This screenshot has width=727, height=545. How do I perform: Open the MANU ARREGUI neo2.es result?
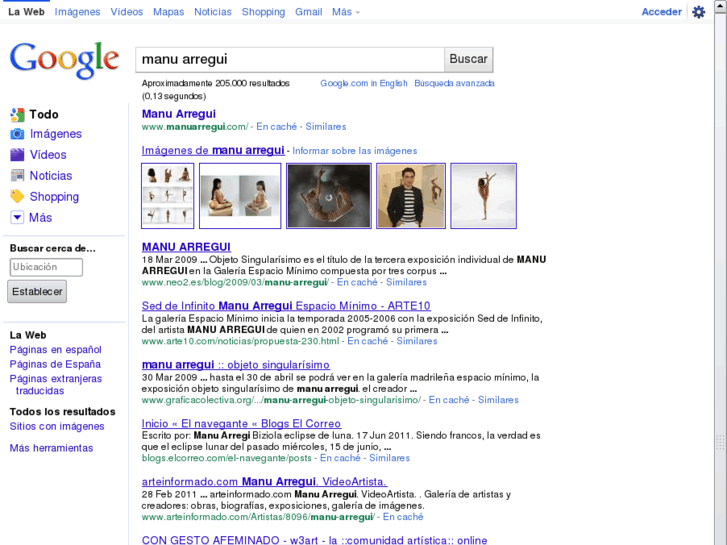click(186, 247)
